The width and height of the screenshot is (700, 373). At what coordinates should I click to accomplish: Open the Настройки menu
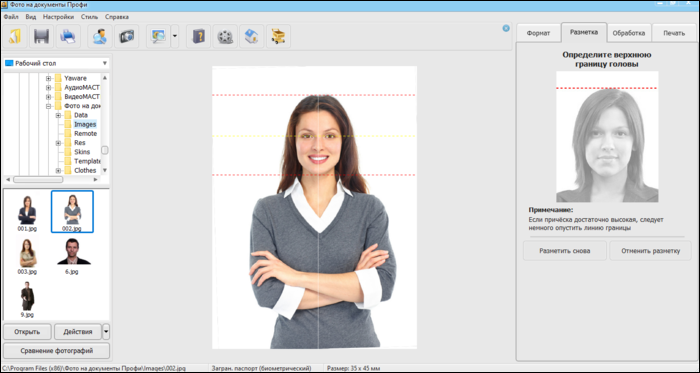point(58,17)
